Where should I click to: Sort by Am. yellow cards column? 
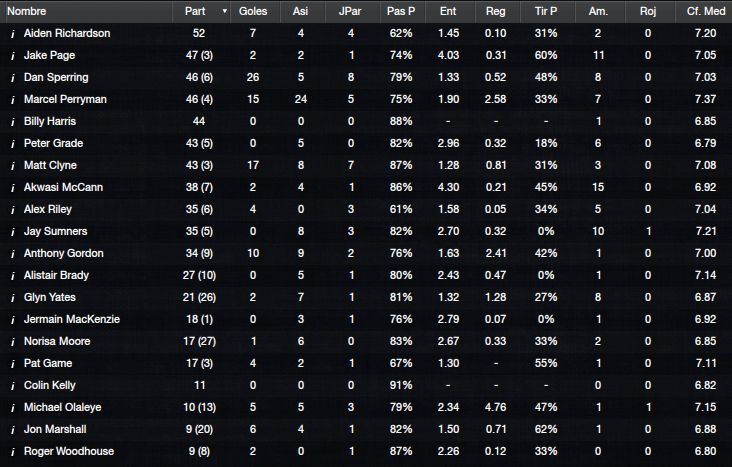(x=599, y=11)
